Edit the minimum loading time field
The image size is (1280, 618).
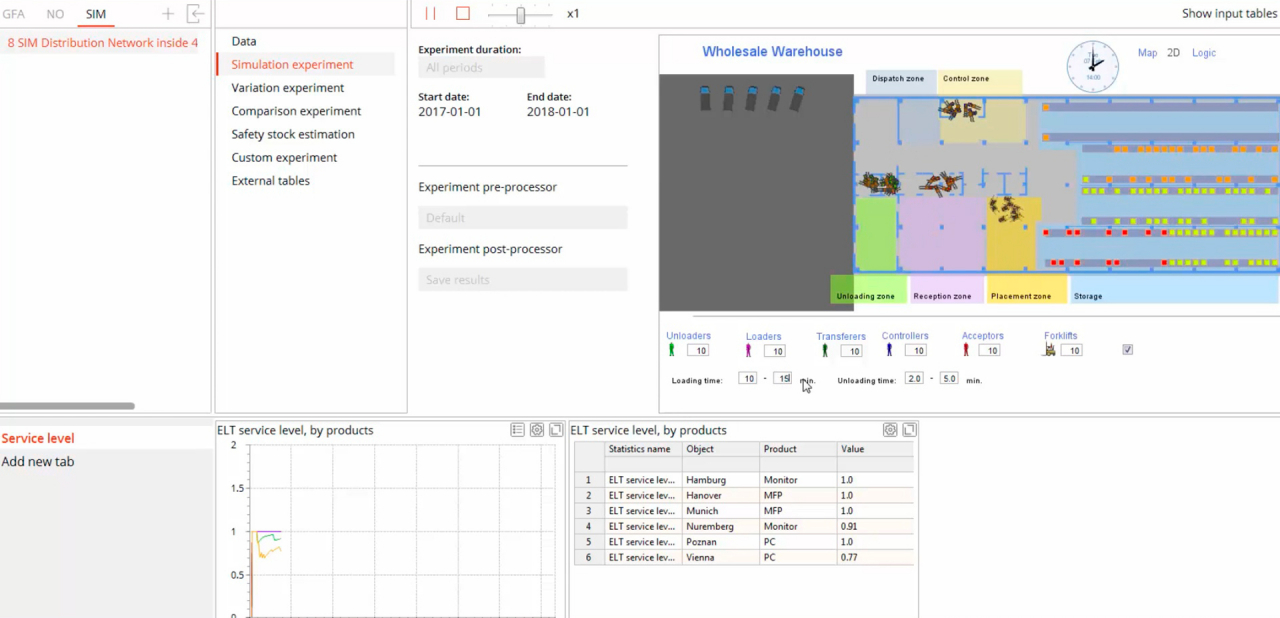point(747,379)
